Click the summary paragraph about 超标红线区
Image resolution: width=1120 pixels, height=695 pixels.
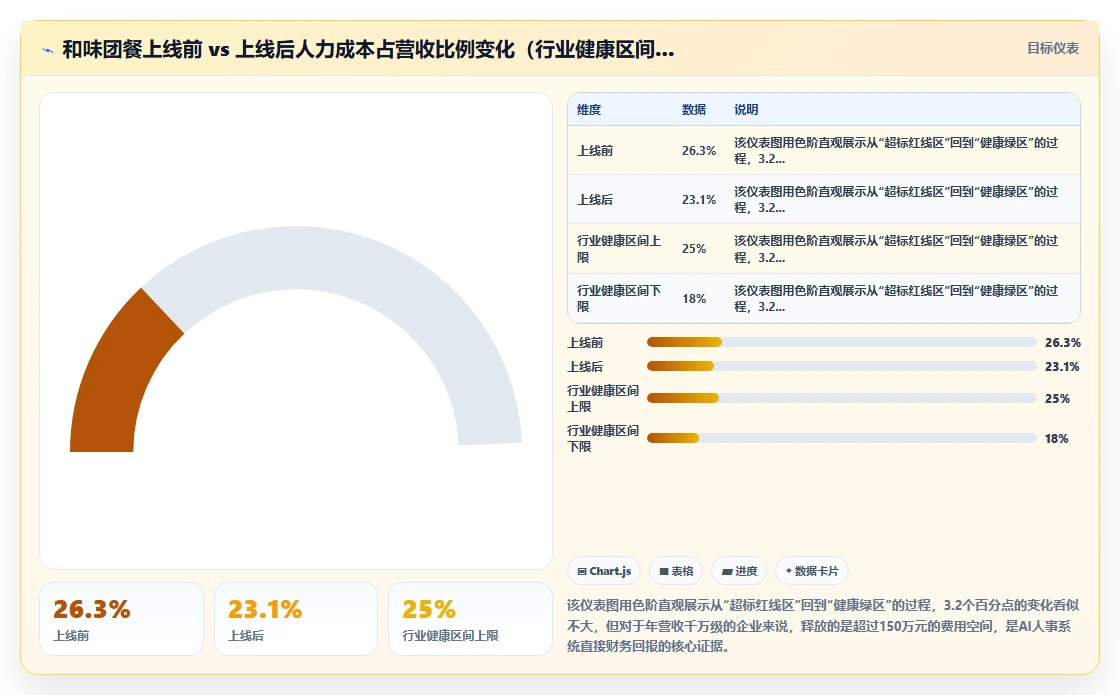click(823, 626)
